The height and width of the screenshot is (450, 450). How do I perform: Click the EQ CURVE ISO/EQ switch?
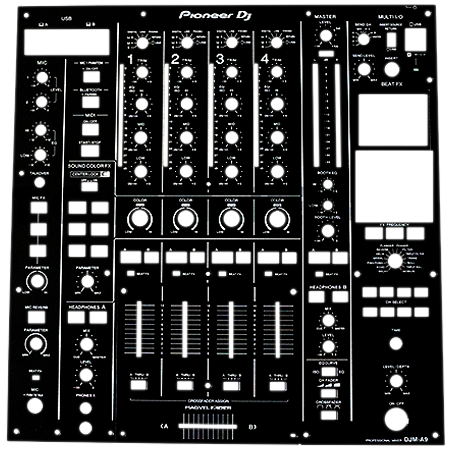tap(329, 372)
